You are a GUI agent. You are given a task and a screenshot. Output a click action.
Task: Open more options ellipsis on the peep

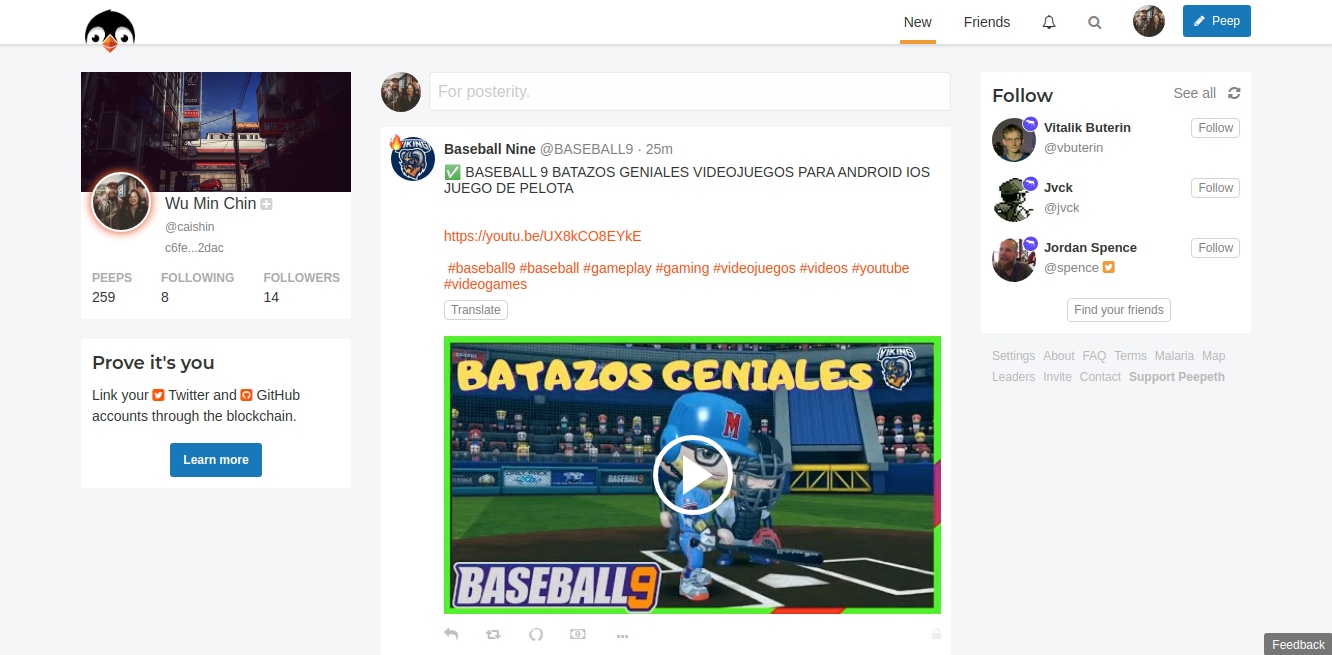(x=622, y=635)
